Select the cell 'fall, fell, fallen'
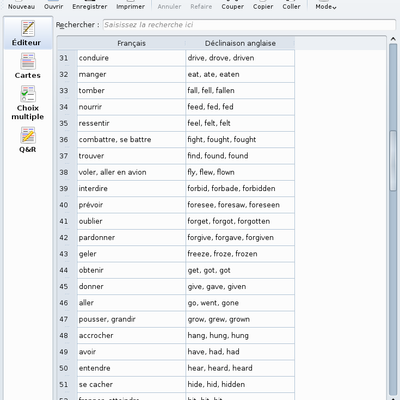The image size is (400, 400). 240,91
